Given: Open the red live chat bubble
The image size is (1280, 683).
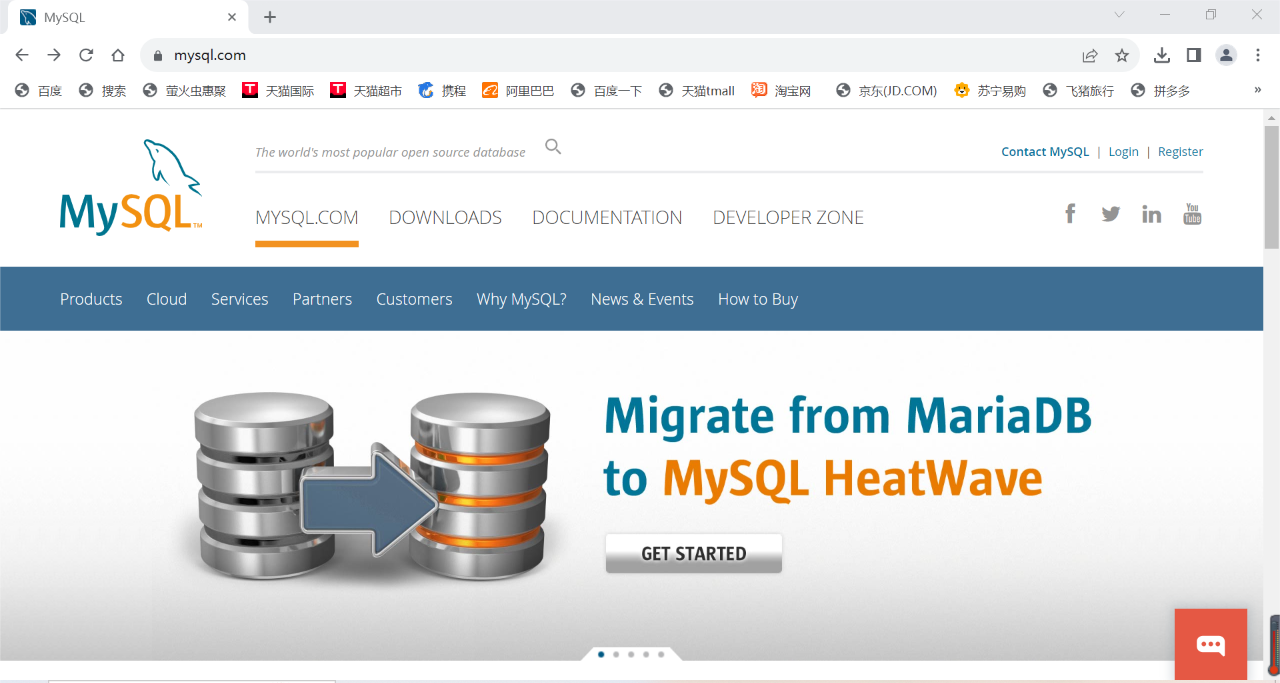Looking at the screenshot, I should [1211, 644].
